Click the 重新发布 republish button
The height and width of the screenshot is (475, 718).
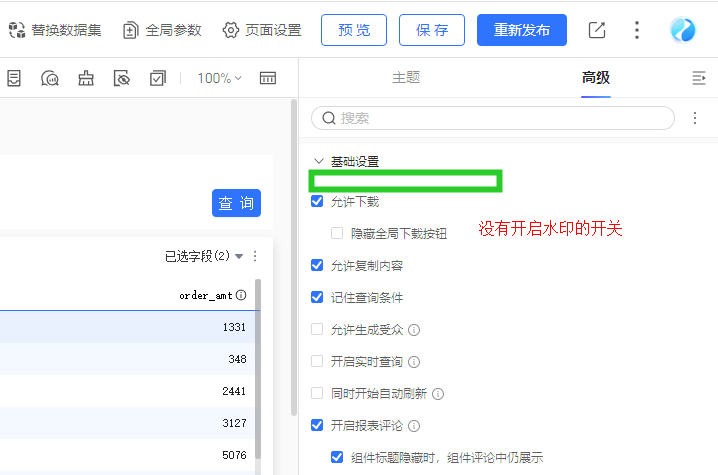522,30
